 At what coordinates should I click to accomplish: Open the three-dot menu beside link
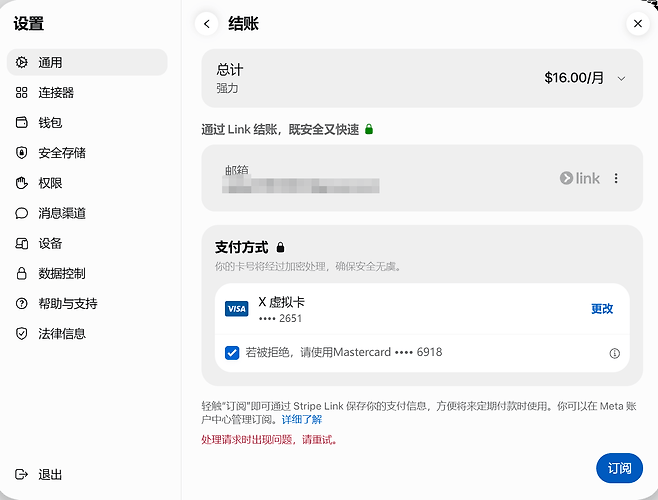[616, 178]
